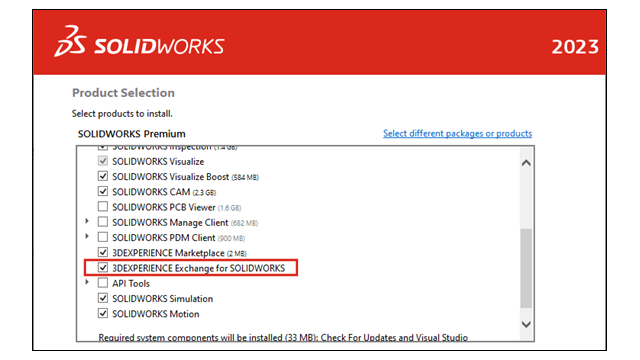Click the SOLIDWORKS logo in the banner
Screen dimensions: 640x360
(x=139, y=41)
